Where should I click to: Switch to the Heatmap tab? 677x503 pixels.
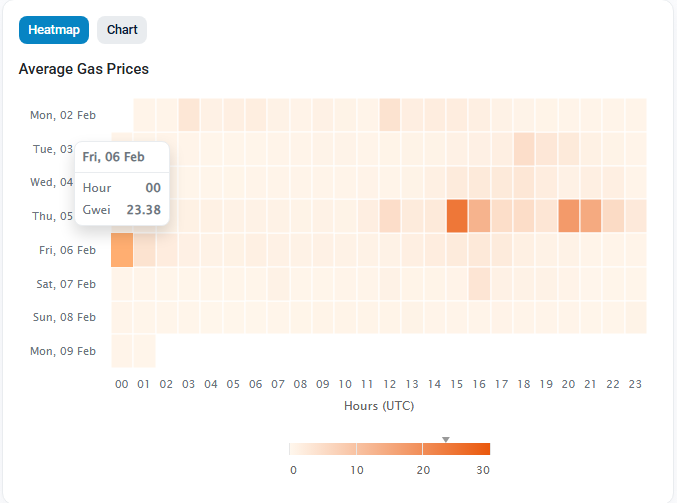click(54, 30)
